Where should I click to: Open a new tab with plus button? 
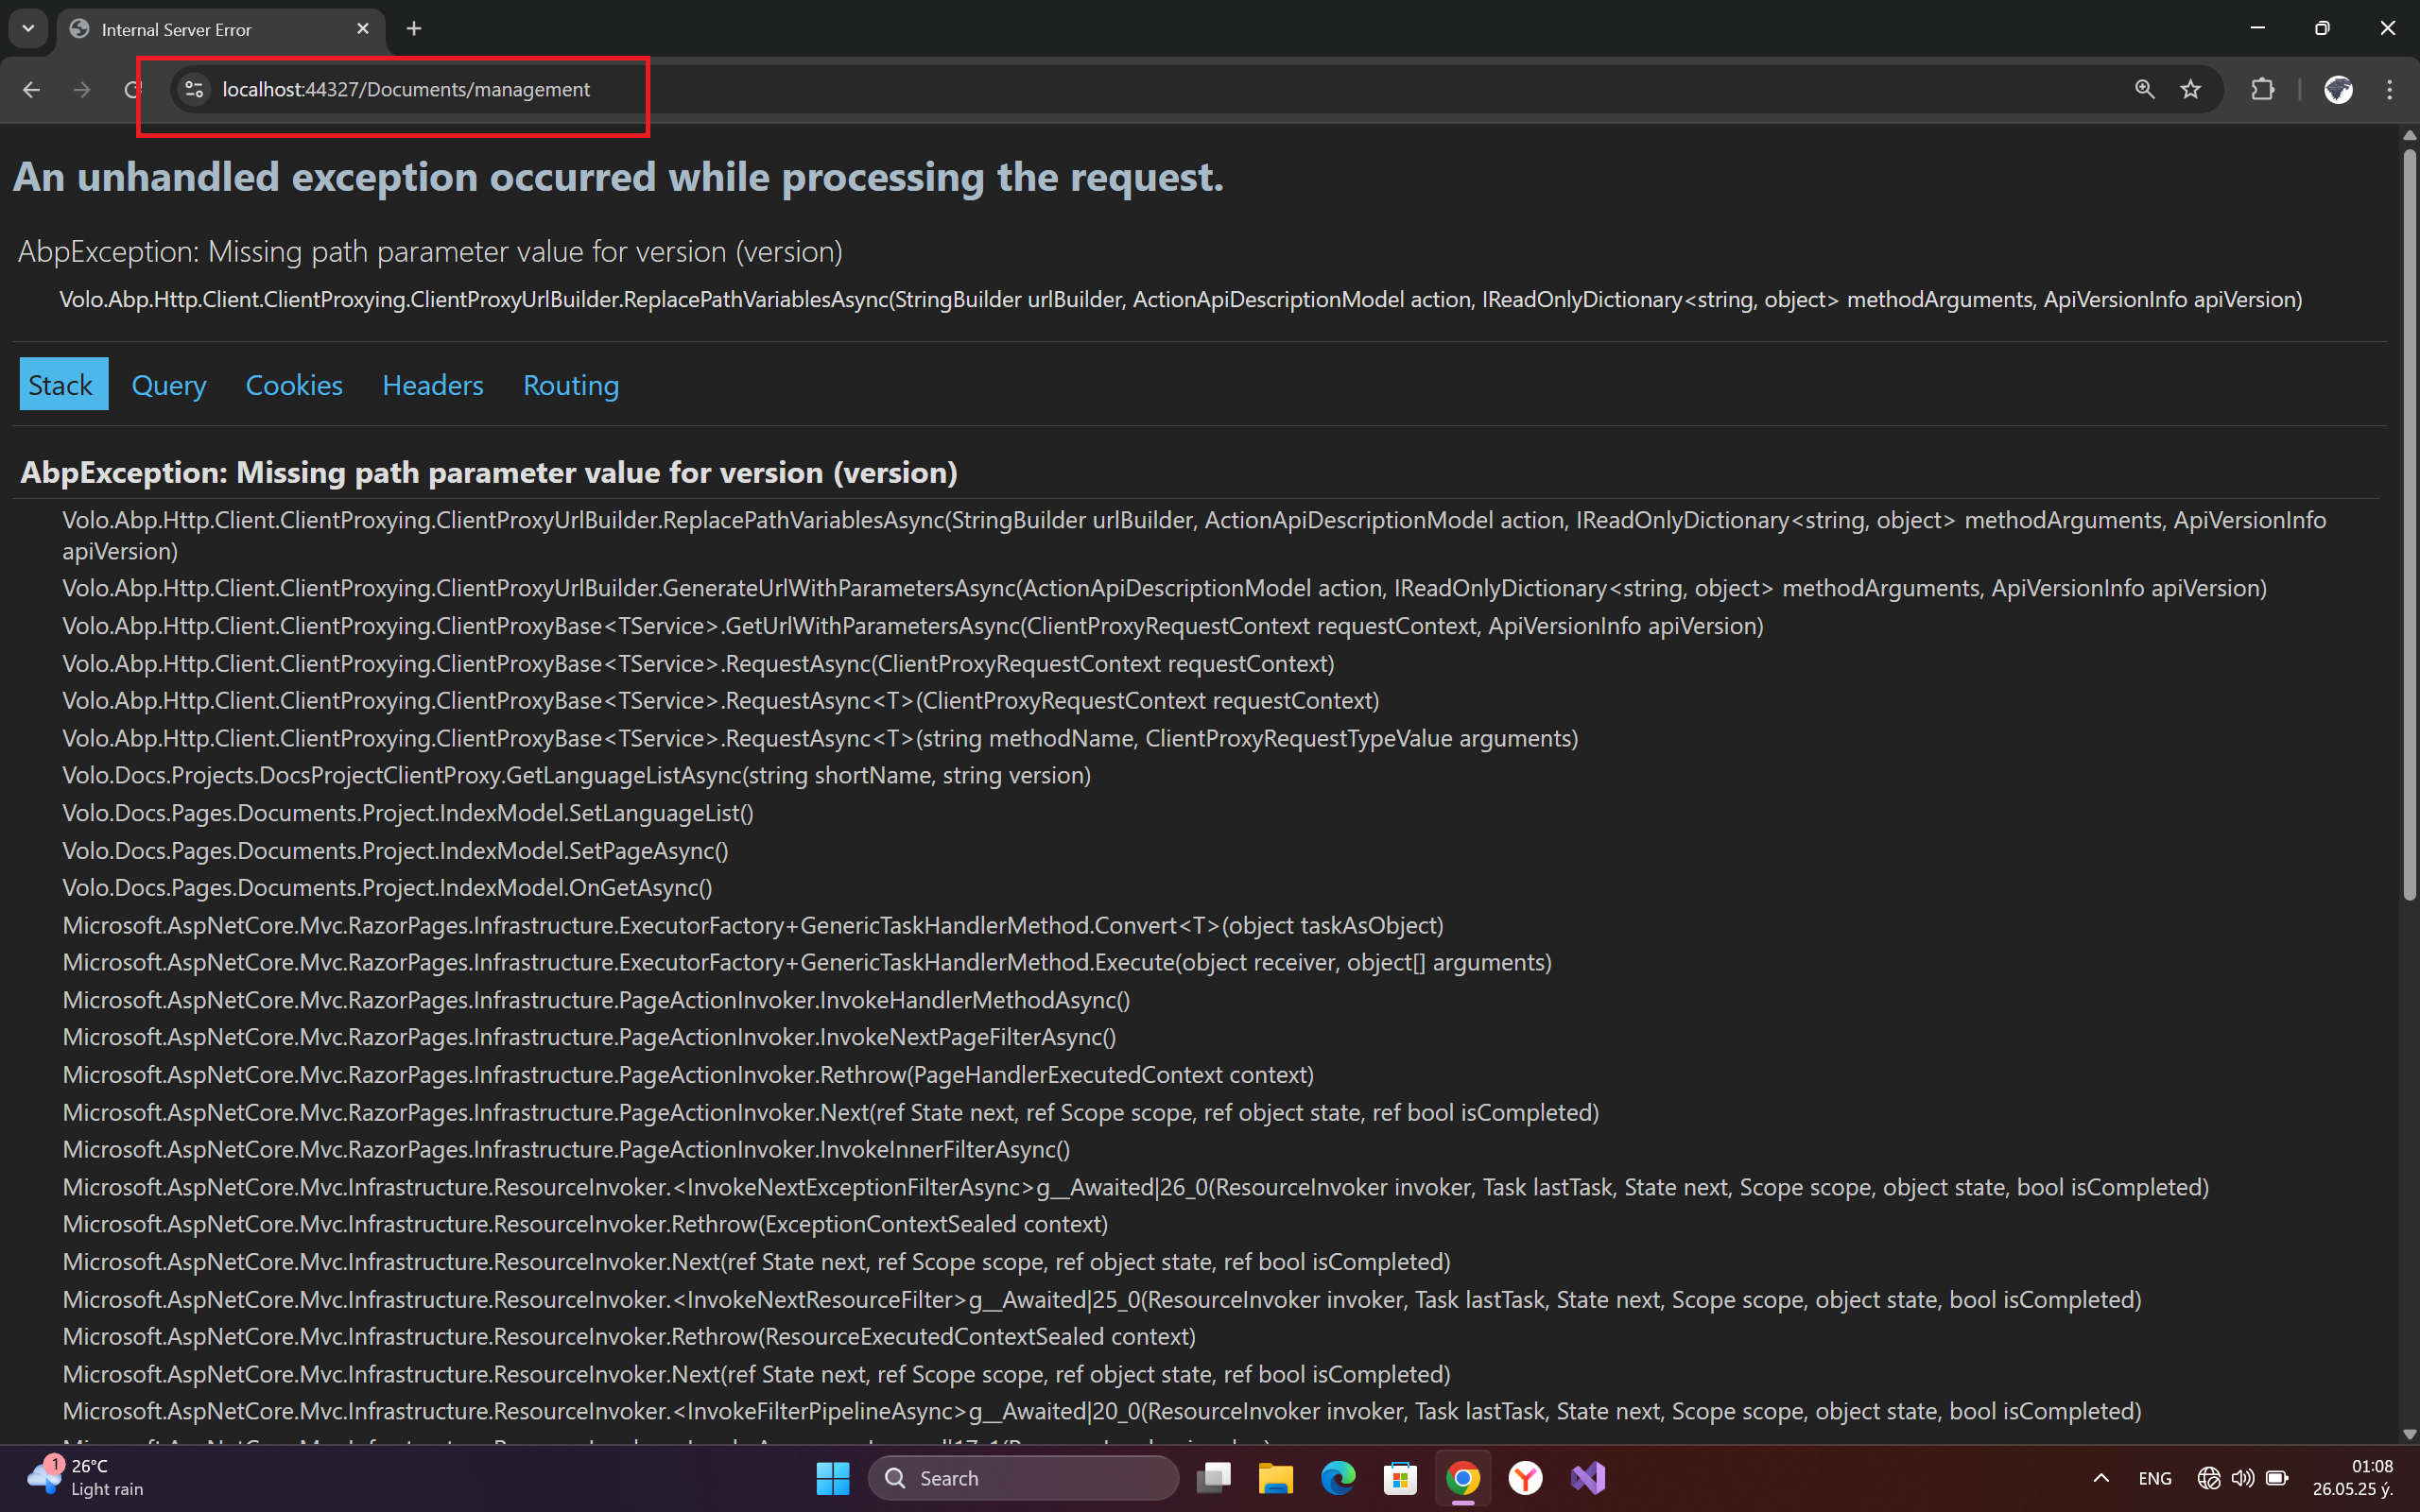coord(414,29)
